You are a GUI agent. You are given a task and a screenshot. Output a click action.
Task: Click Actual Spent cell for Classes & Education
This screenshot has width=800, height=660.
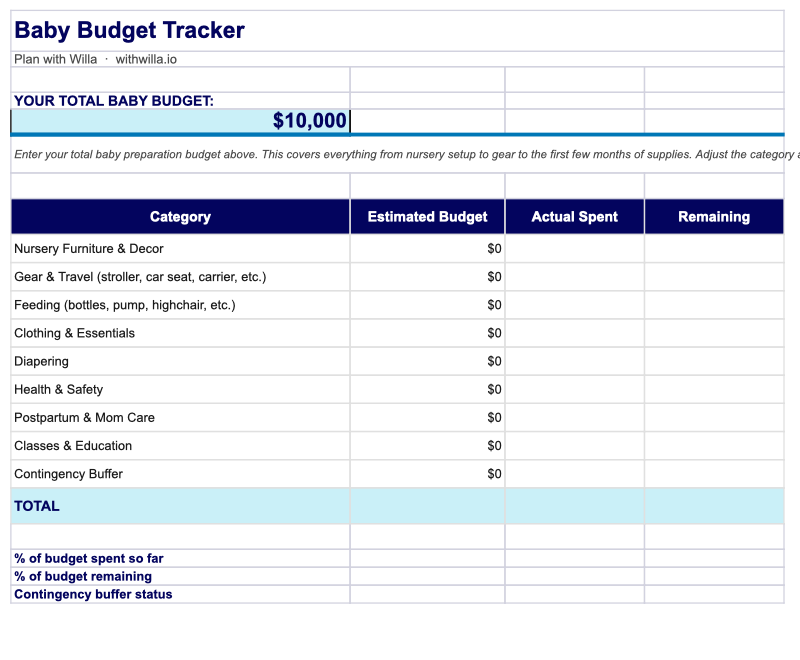coord(574,446)
